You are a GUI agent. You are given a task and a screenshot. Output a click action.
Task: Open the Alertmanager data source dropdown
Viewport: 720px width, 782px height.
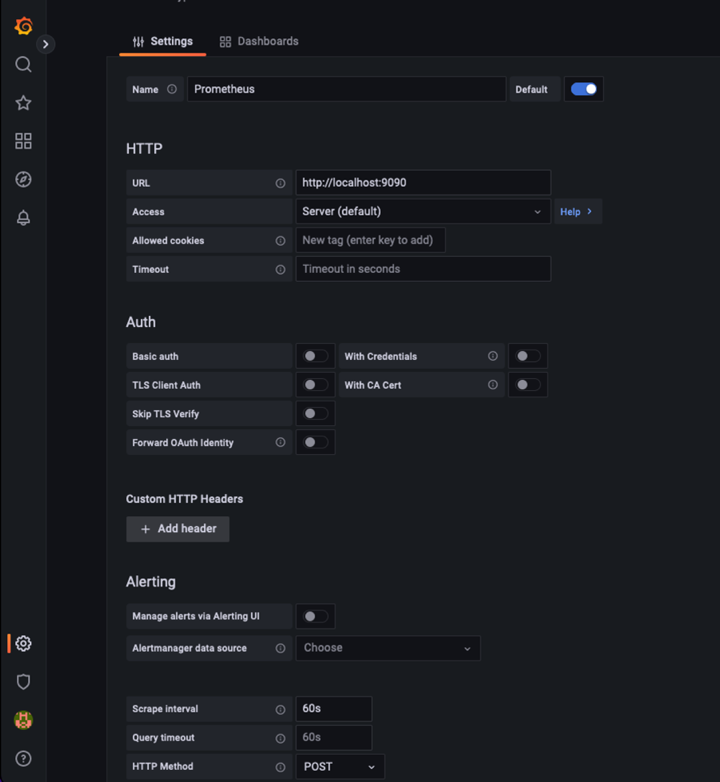tap(387, 648)
